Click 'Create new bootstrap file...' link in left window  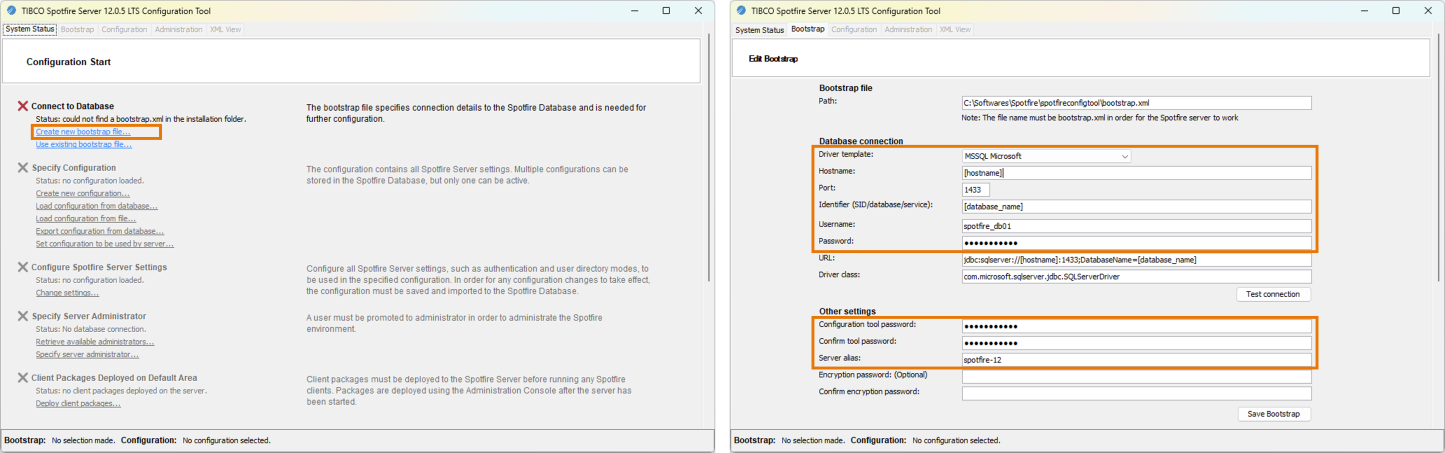point(83,131)
